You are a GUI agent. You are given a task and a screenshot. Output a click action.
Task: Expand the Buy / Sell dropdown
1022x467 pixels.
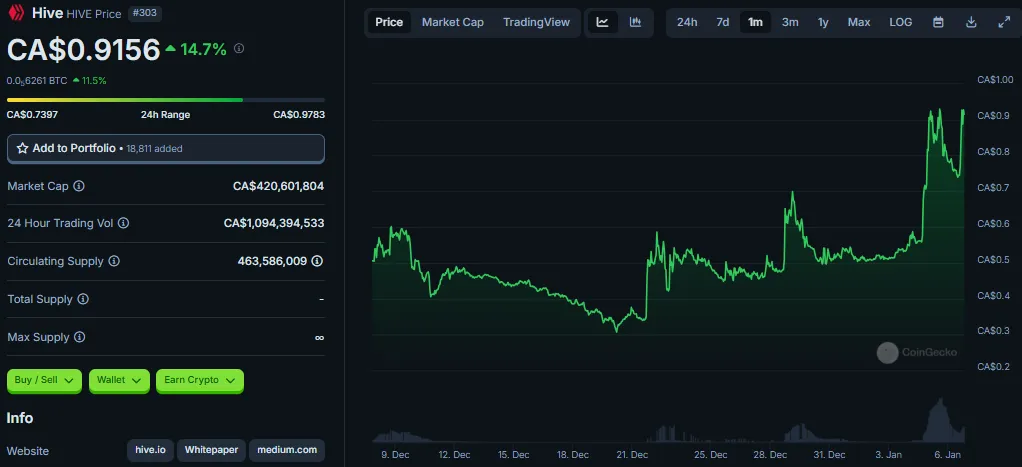[x=44, y=380]
